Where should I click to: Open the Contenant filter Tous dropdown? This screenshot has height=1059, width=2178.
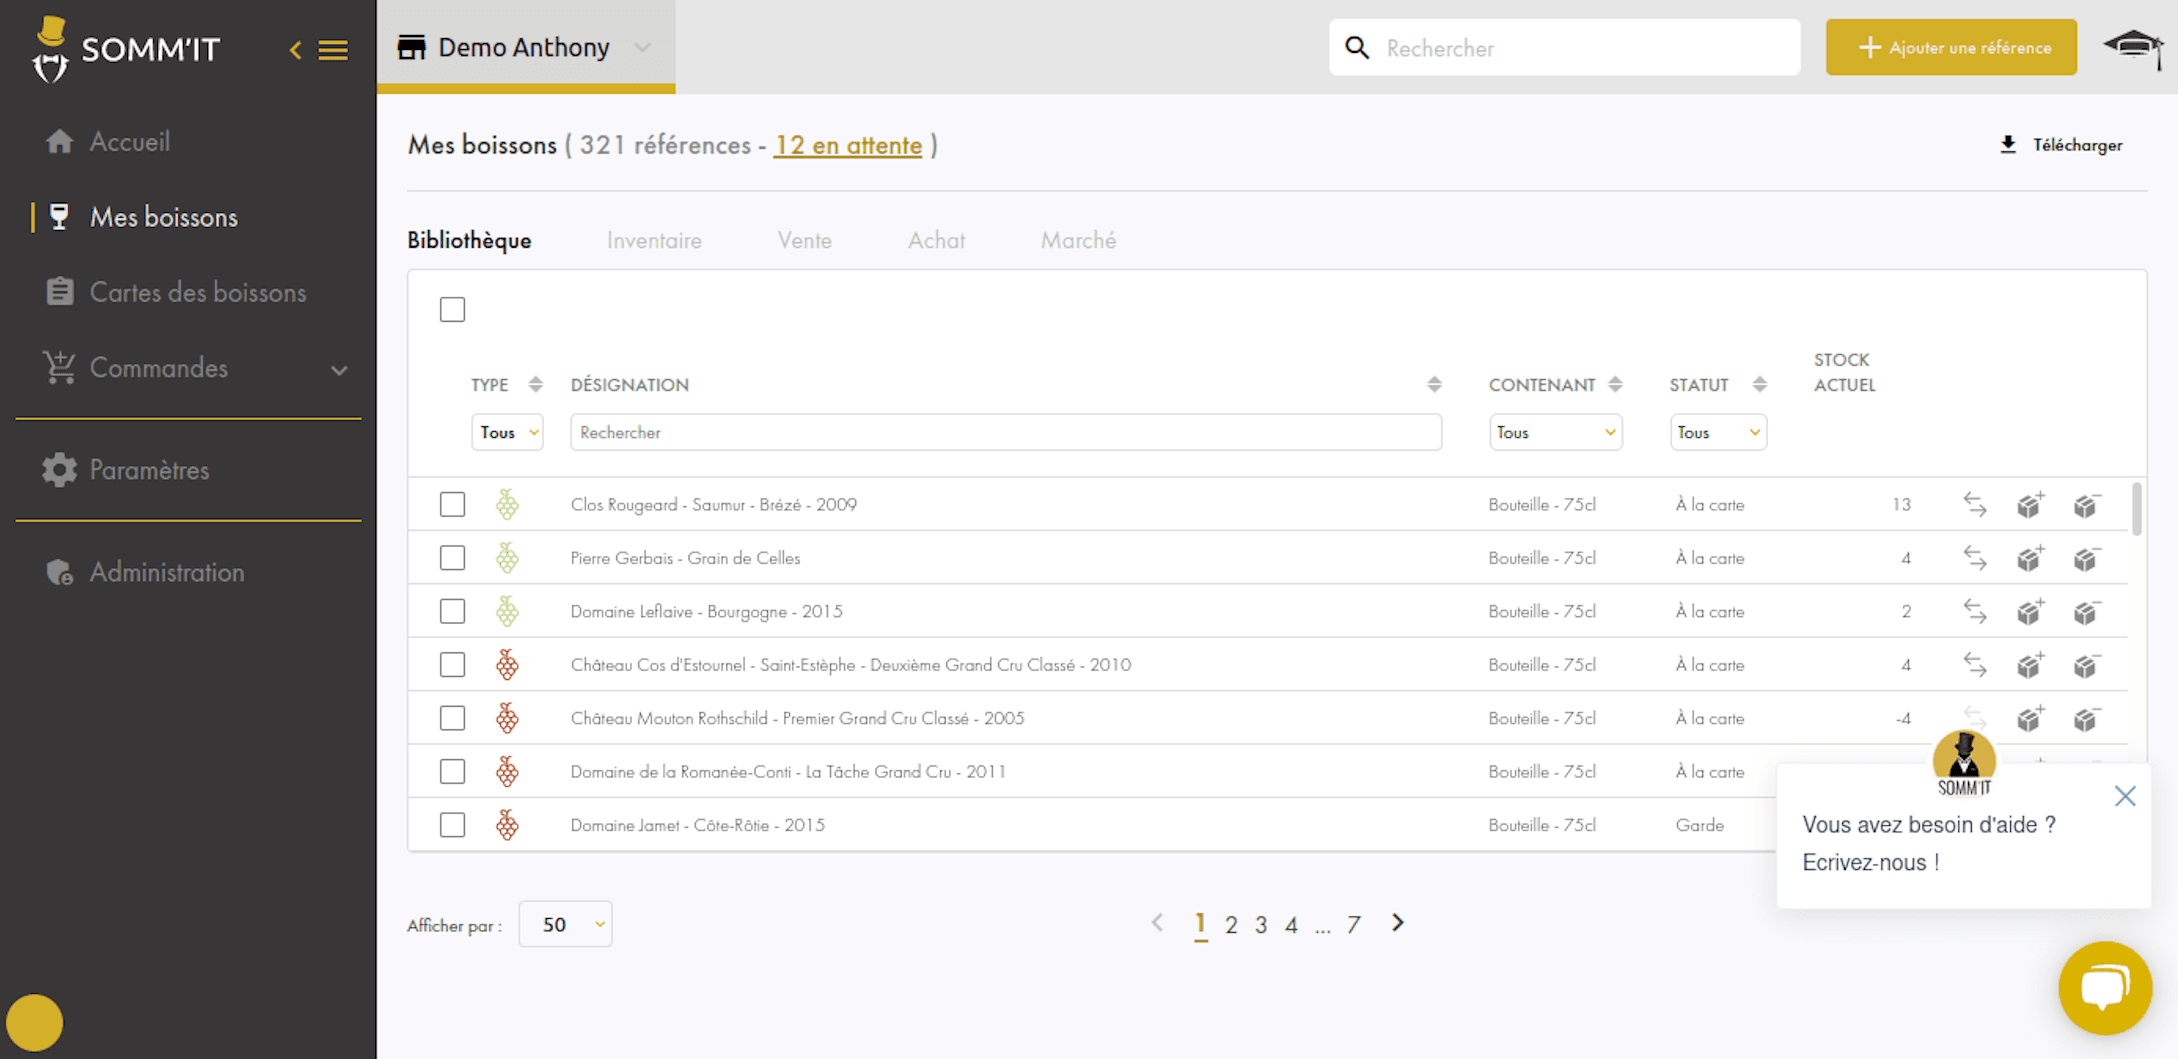click(1555, 432)
